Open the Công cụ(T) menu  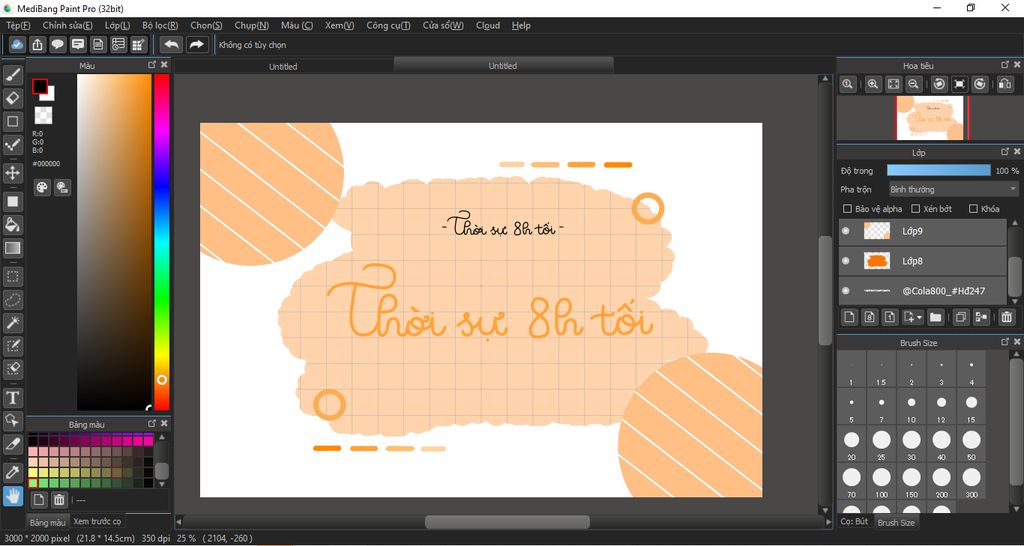coord(388,25)
